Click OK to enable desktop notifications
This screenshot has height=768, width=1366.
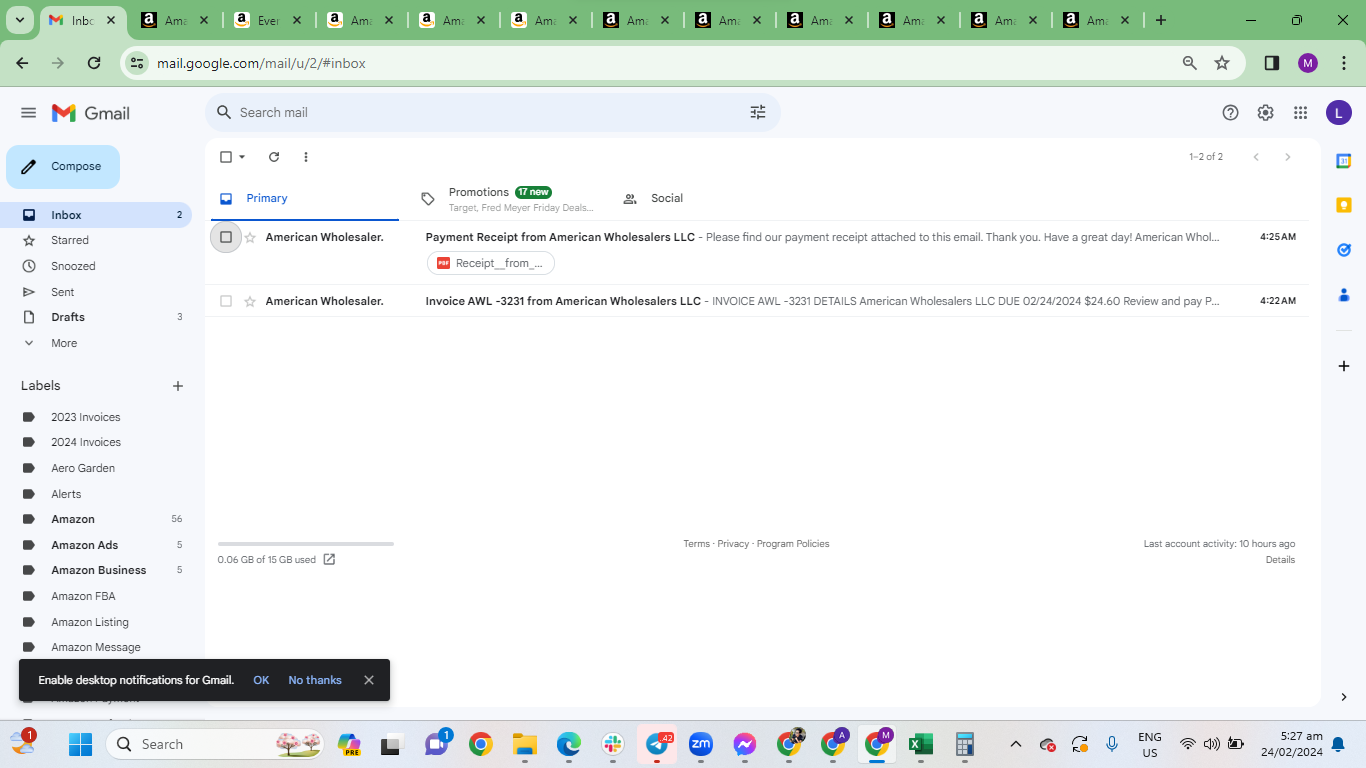click(x=261, y=680)
